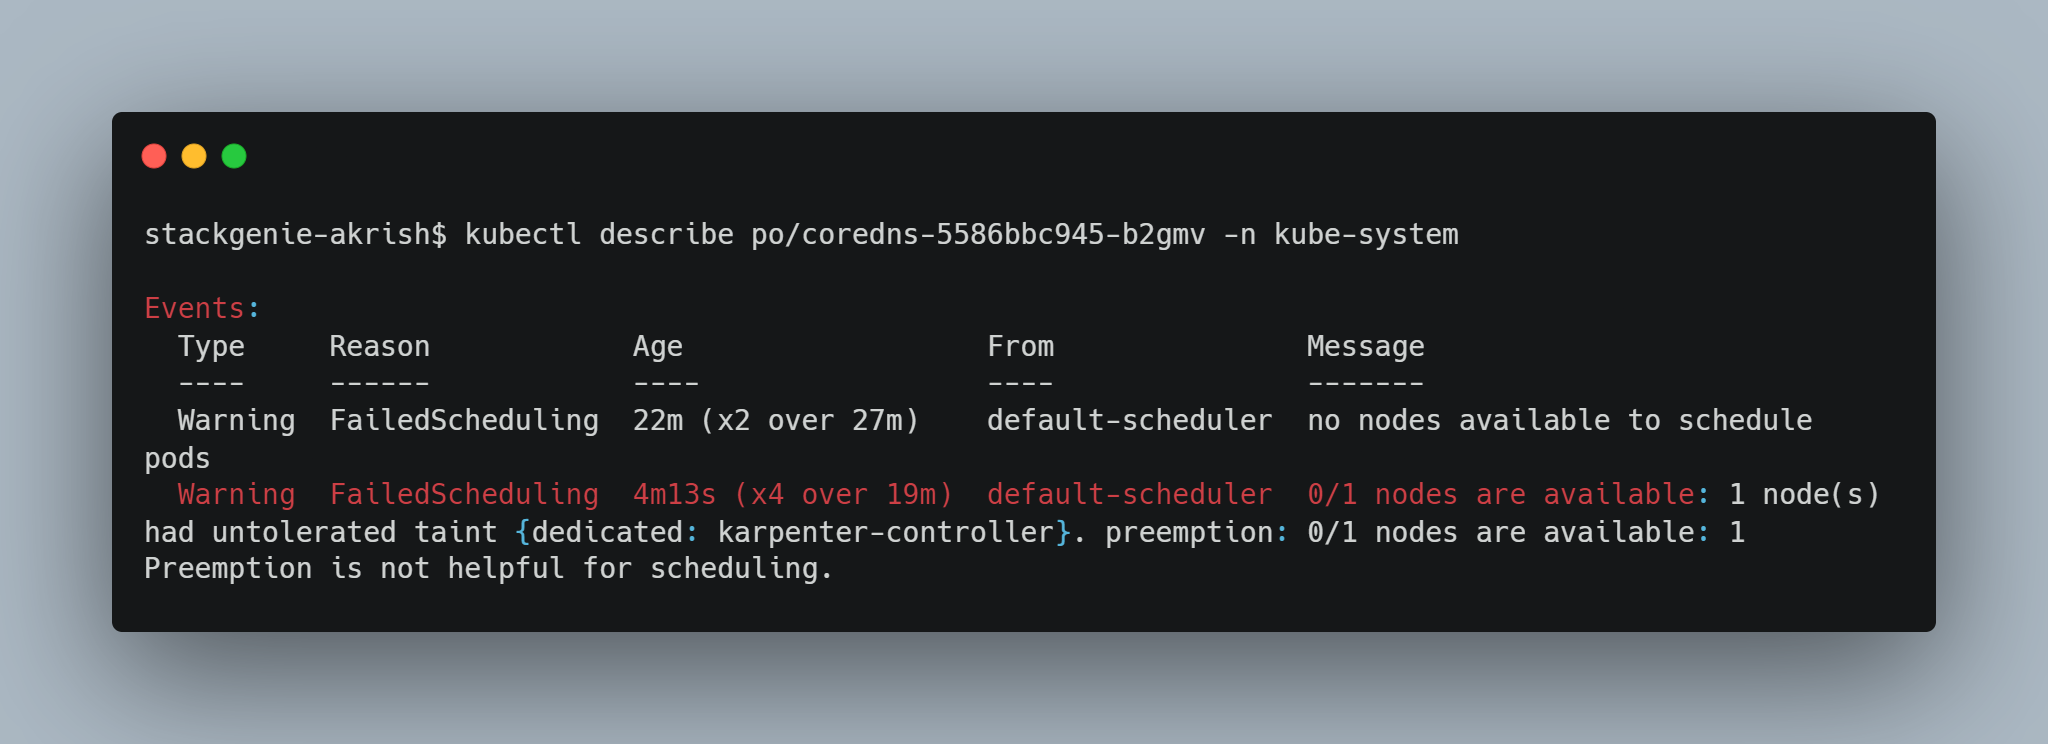
Task: Click the Reason column header
Action: pyautogui.click(x=380, y=346)
